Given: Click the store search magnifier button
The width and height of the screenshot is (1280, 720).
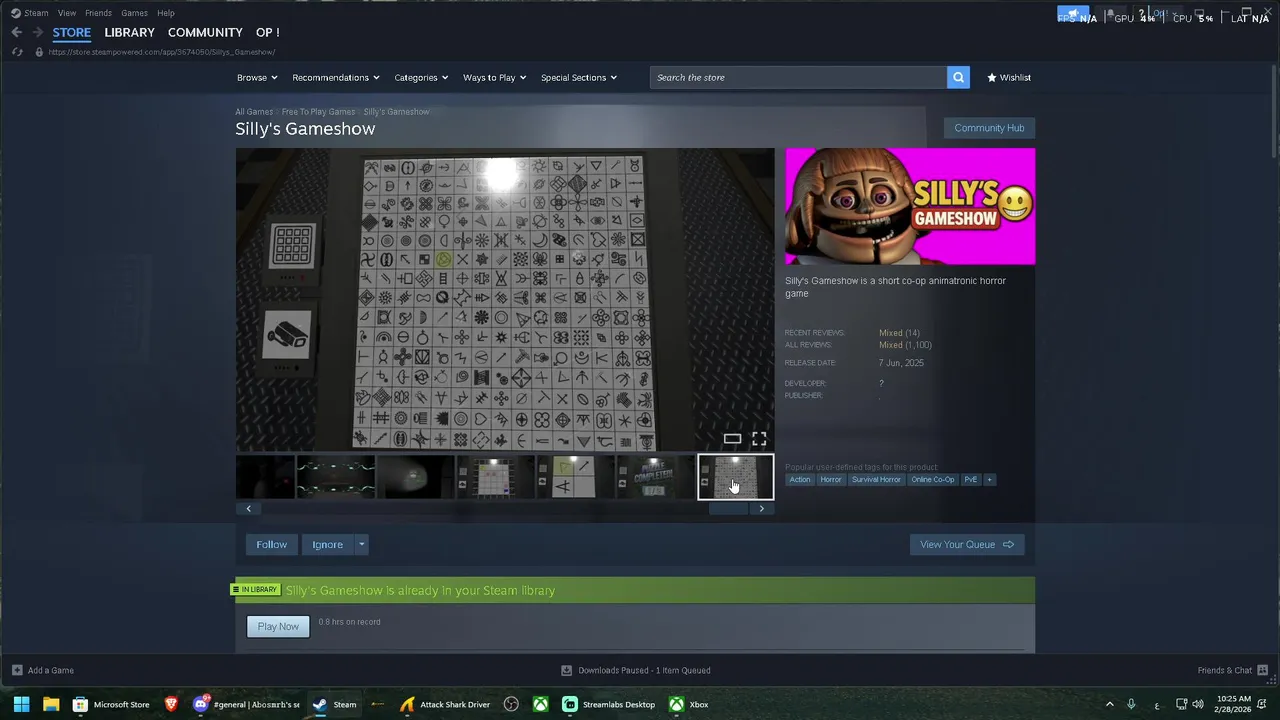Looking at the screenshot, I should coord(958,77).
